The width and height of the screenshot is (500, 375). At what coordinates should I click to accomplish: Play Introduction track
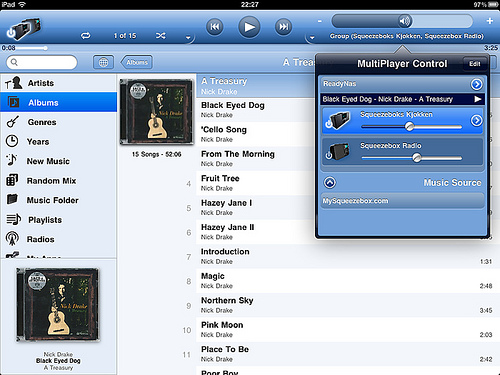coord(347,256)
